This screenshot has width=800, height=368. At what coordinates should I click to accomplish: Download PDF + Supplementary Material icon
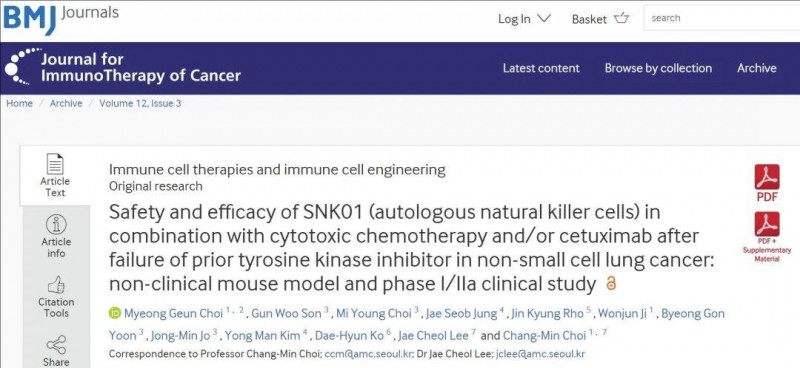(767, 224)
